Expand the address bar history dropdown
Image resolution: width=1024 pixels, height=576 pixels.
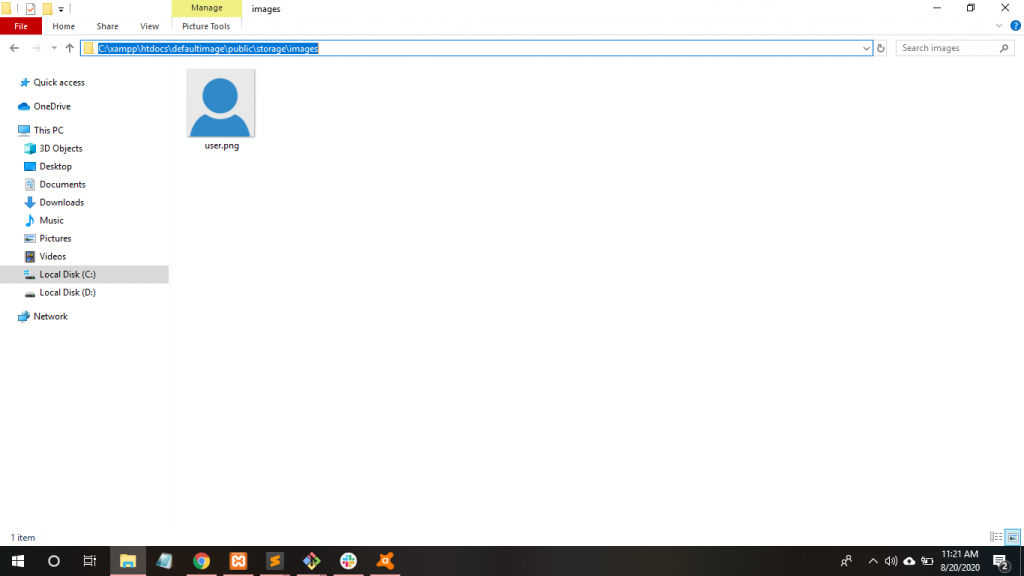pos(866,48)
